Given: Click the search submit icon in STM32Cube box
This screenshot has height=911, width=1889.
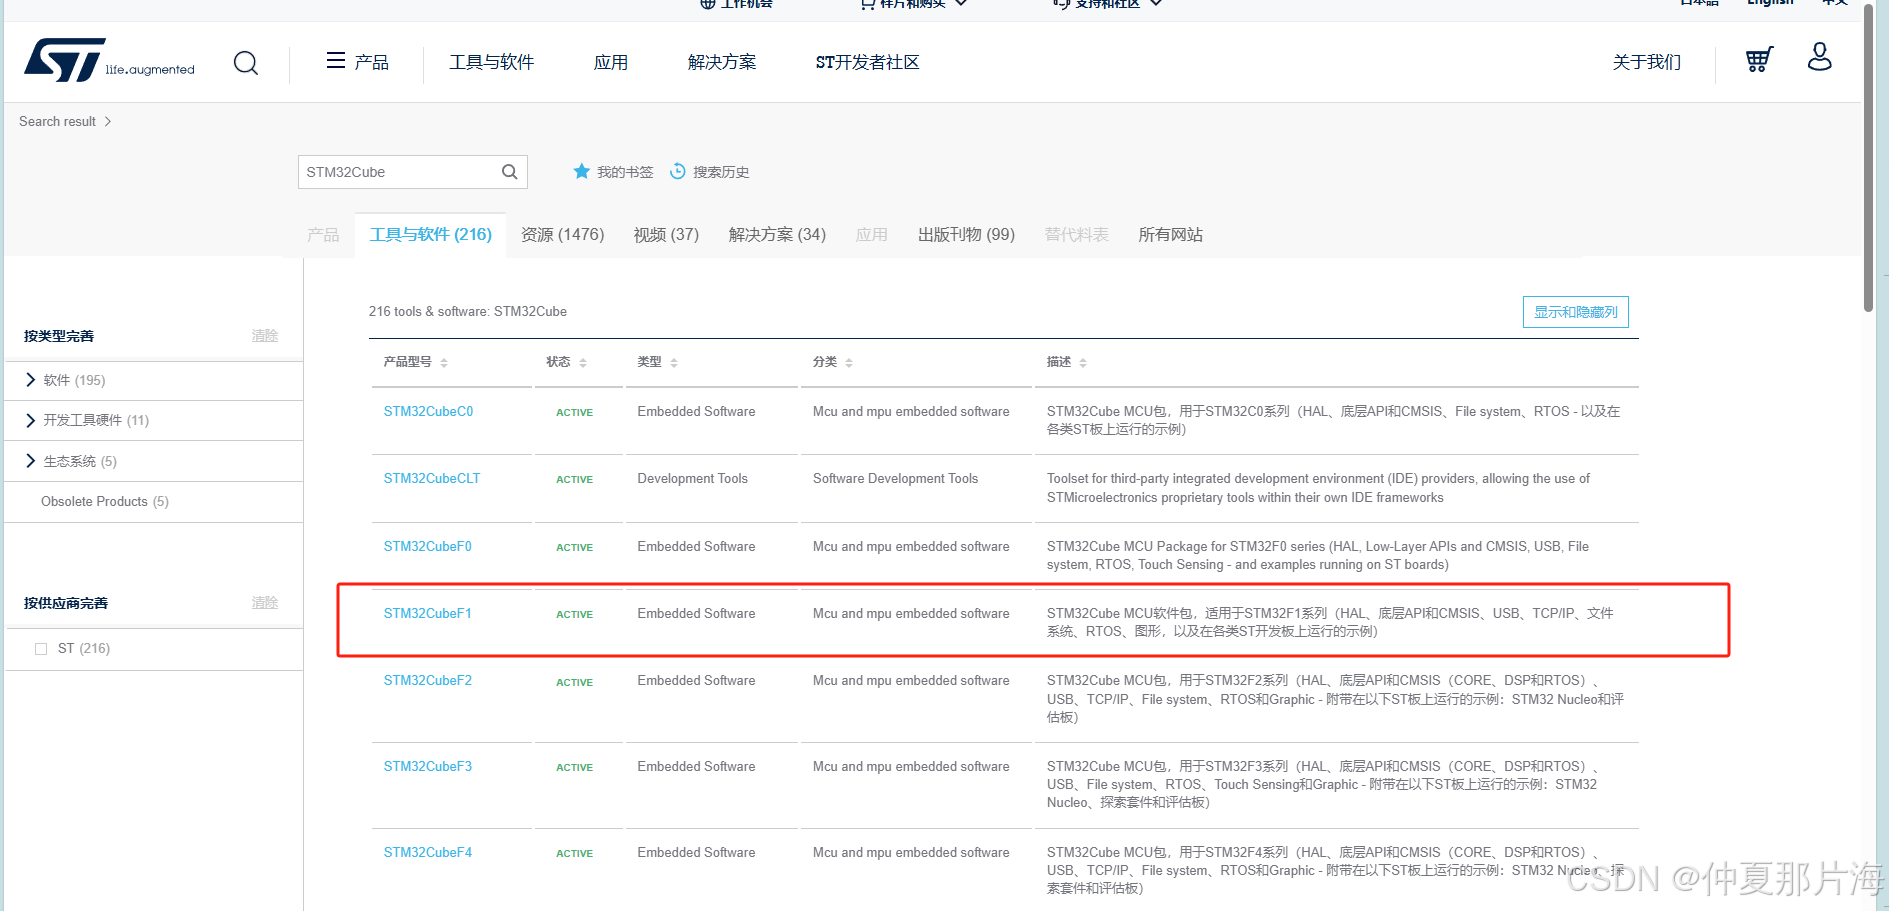Looking at the screenshot, I should pyautogui.click(x=510, y=172).
